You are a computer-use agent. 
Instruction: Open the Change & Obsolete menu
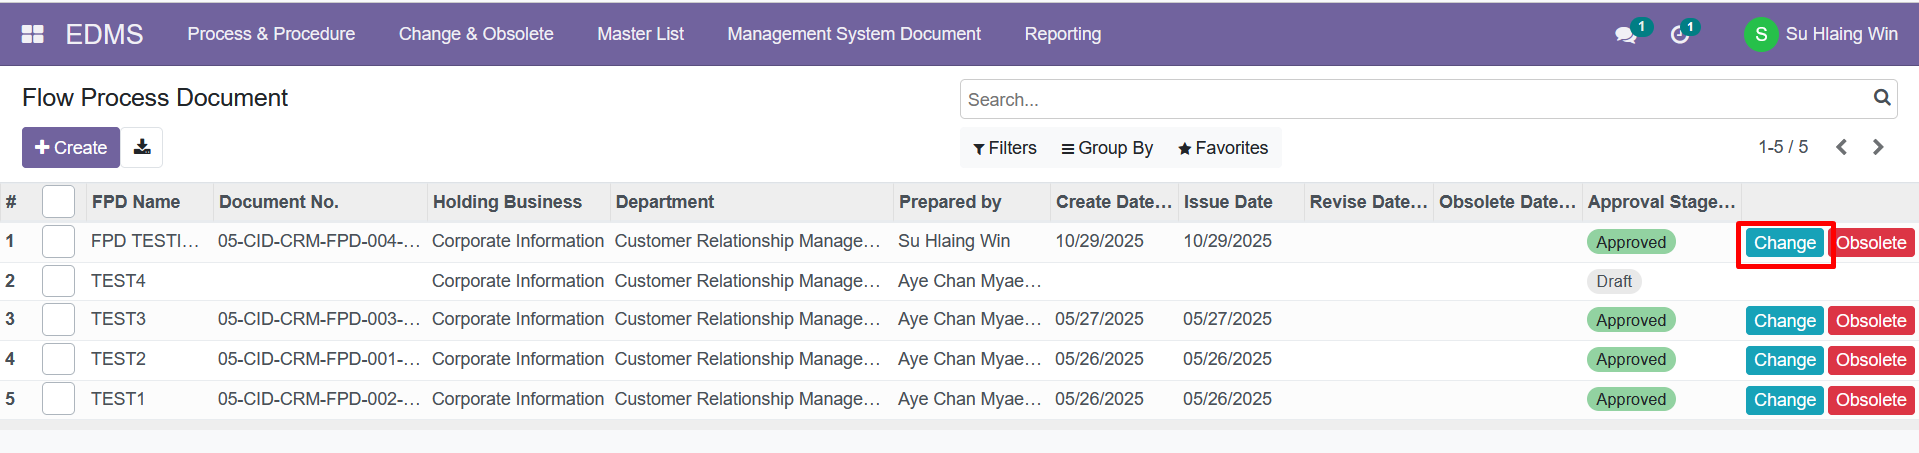[476, 34]
